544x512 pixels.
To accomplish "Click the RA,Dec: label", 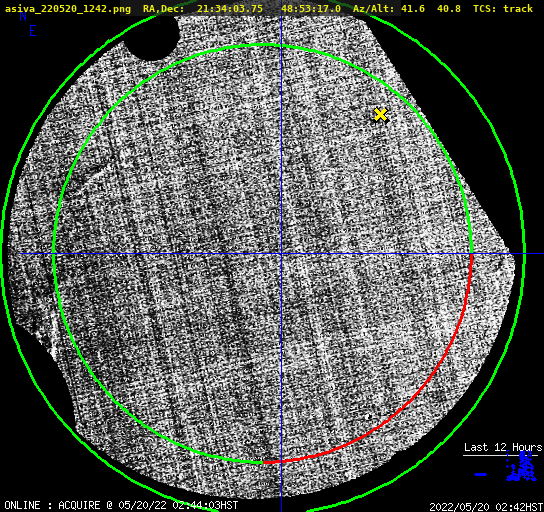I will coord(164,9).
